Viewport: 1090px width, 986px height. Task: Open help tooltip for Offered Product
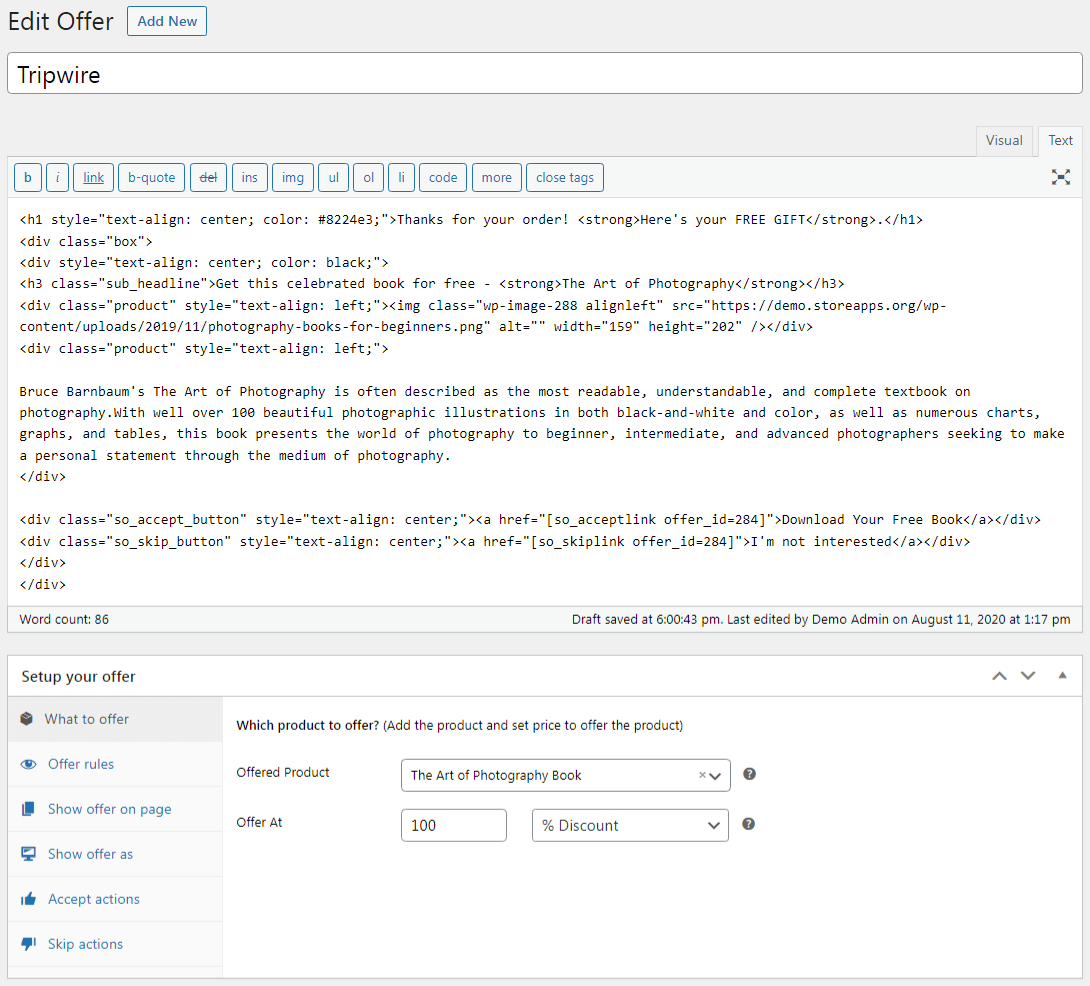tap(749, 774)
